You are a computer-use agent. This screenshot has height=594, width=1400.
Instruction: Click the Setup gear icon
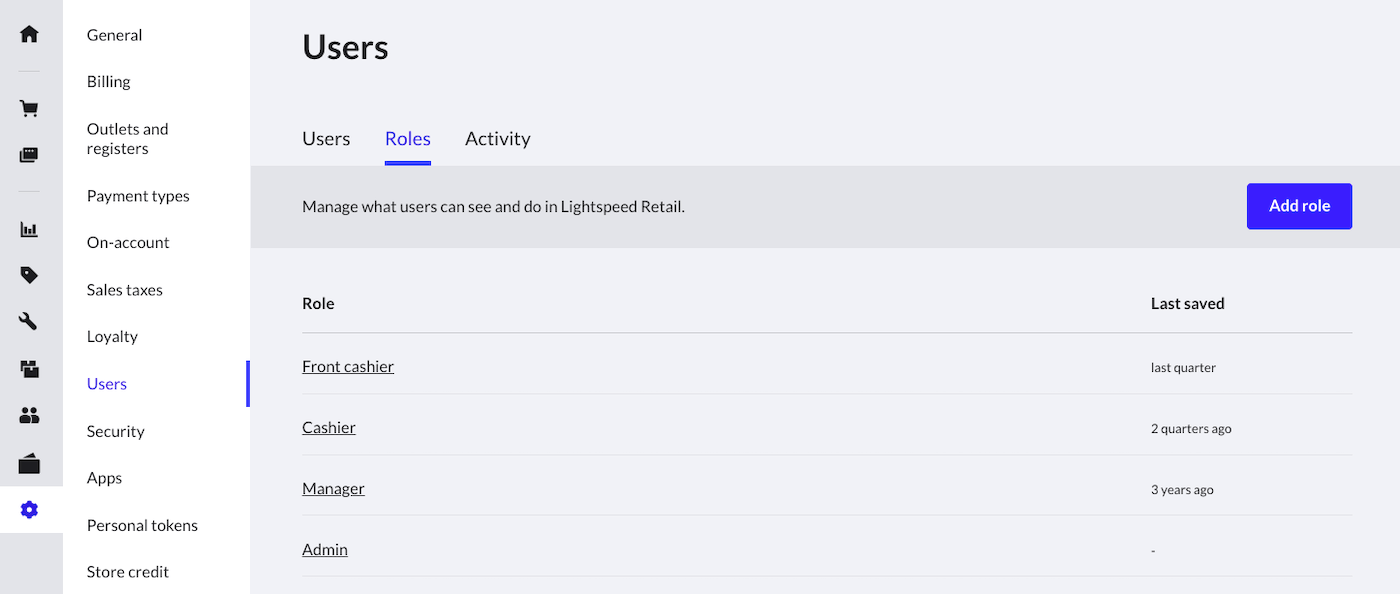click(x=30, y=510)
